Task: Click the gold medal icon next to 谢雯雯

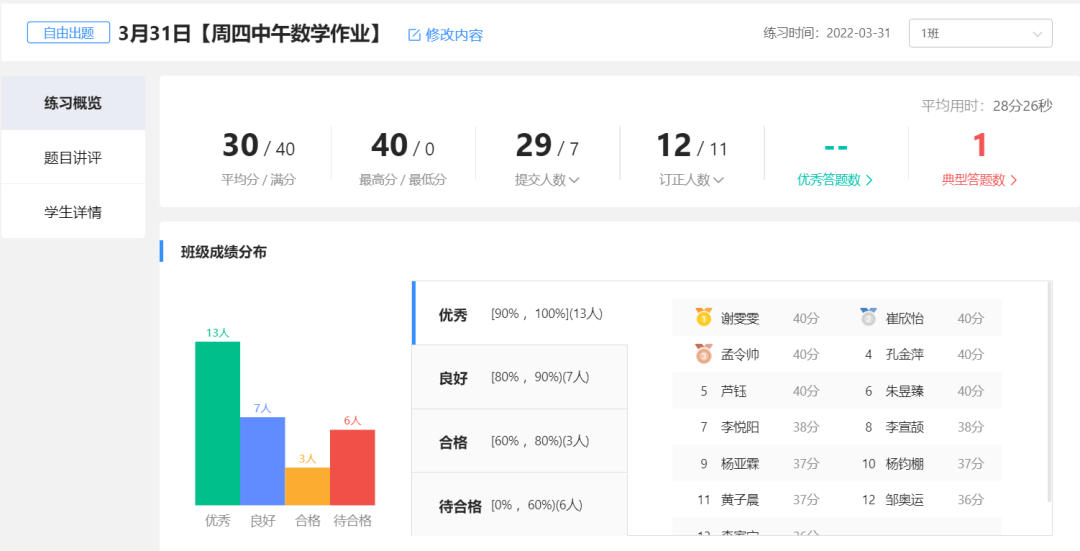Action: [x=704, y=317]
